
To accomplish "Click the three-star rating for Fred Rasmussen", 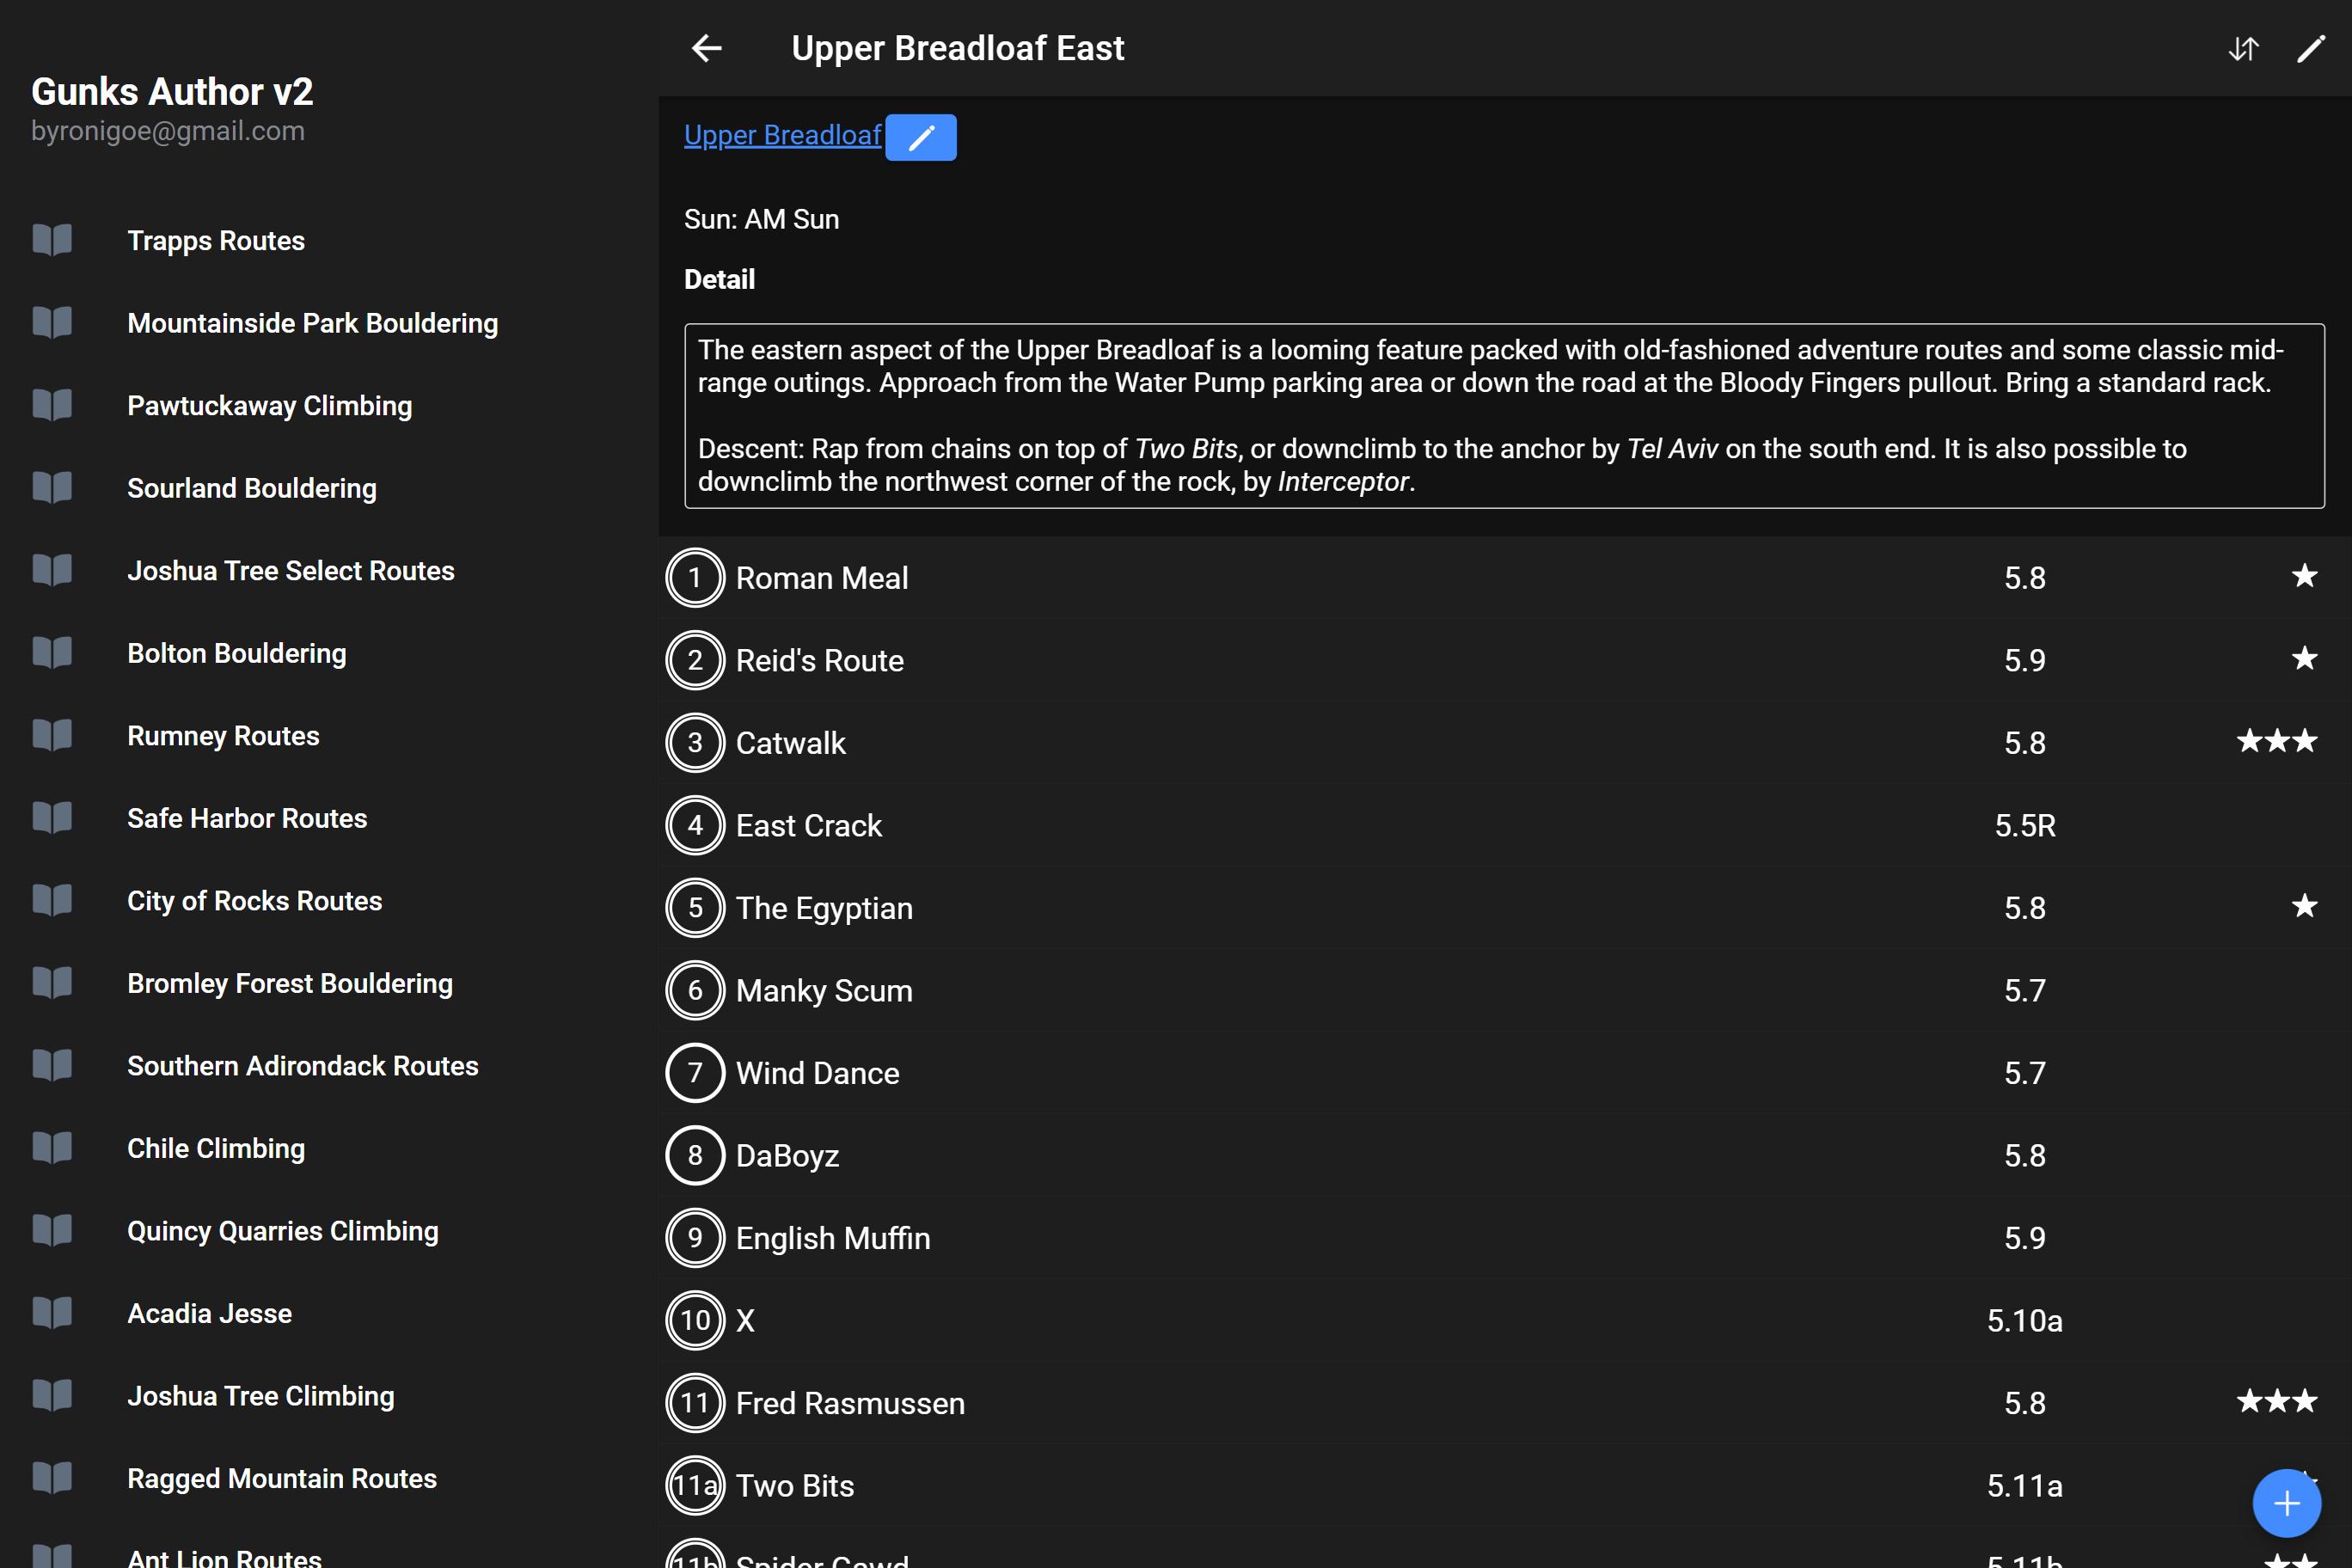I will pyautogui.click(x=2276, y=1401).
